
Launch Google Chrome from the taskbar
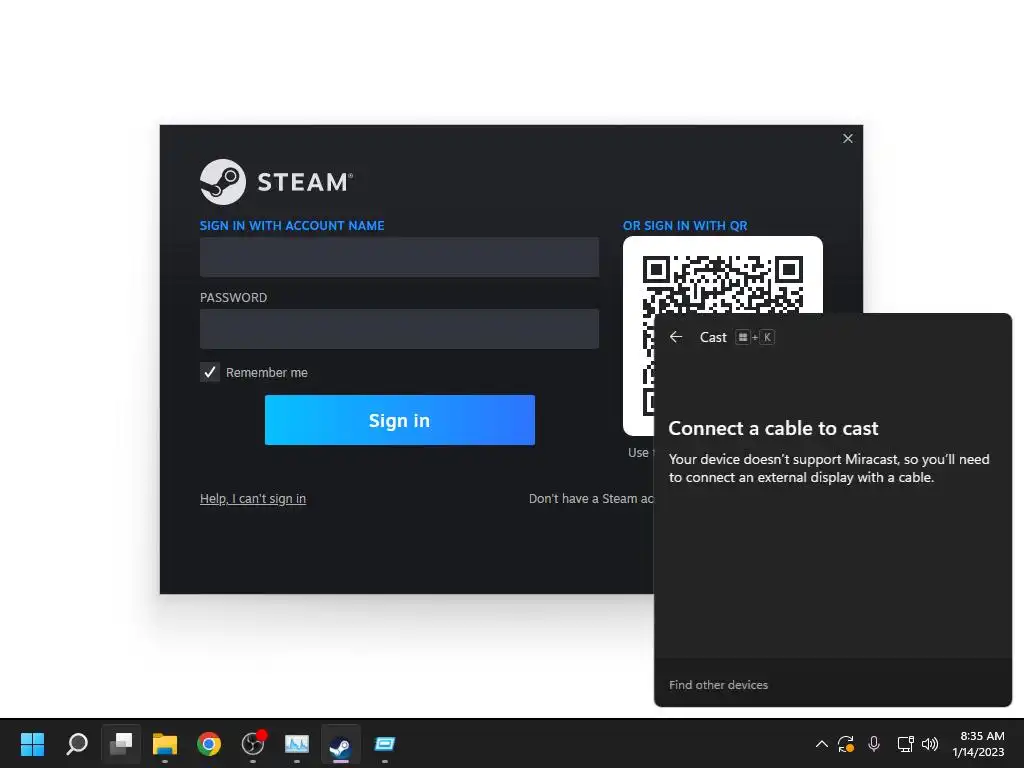coord(209,744)
